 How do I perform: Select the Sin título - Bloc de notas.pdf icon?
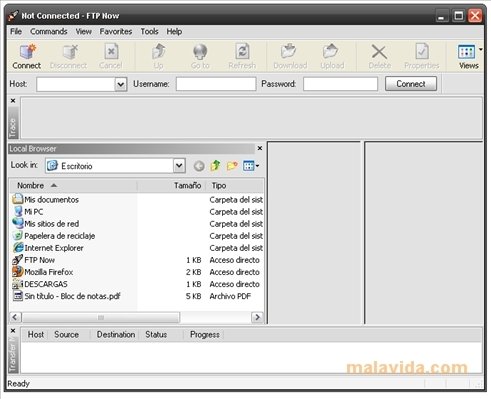pos(17,296)
